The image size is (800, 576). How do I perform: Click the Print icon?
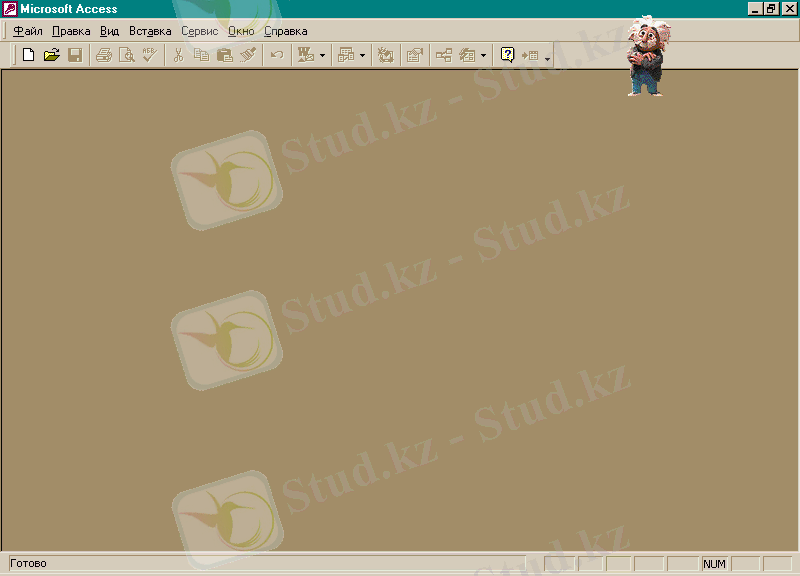click(104, 55)
